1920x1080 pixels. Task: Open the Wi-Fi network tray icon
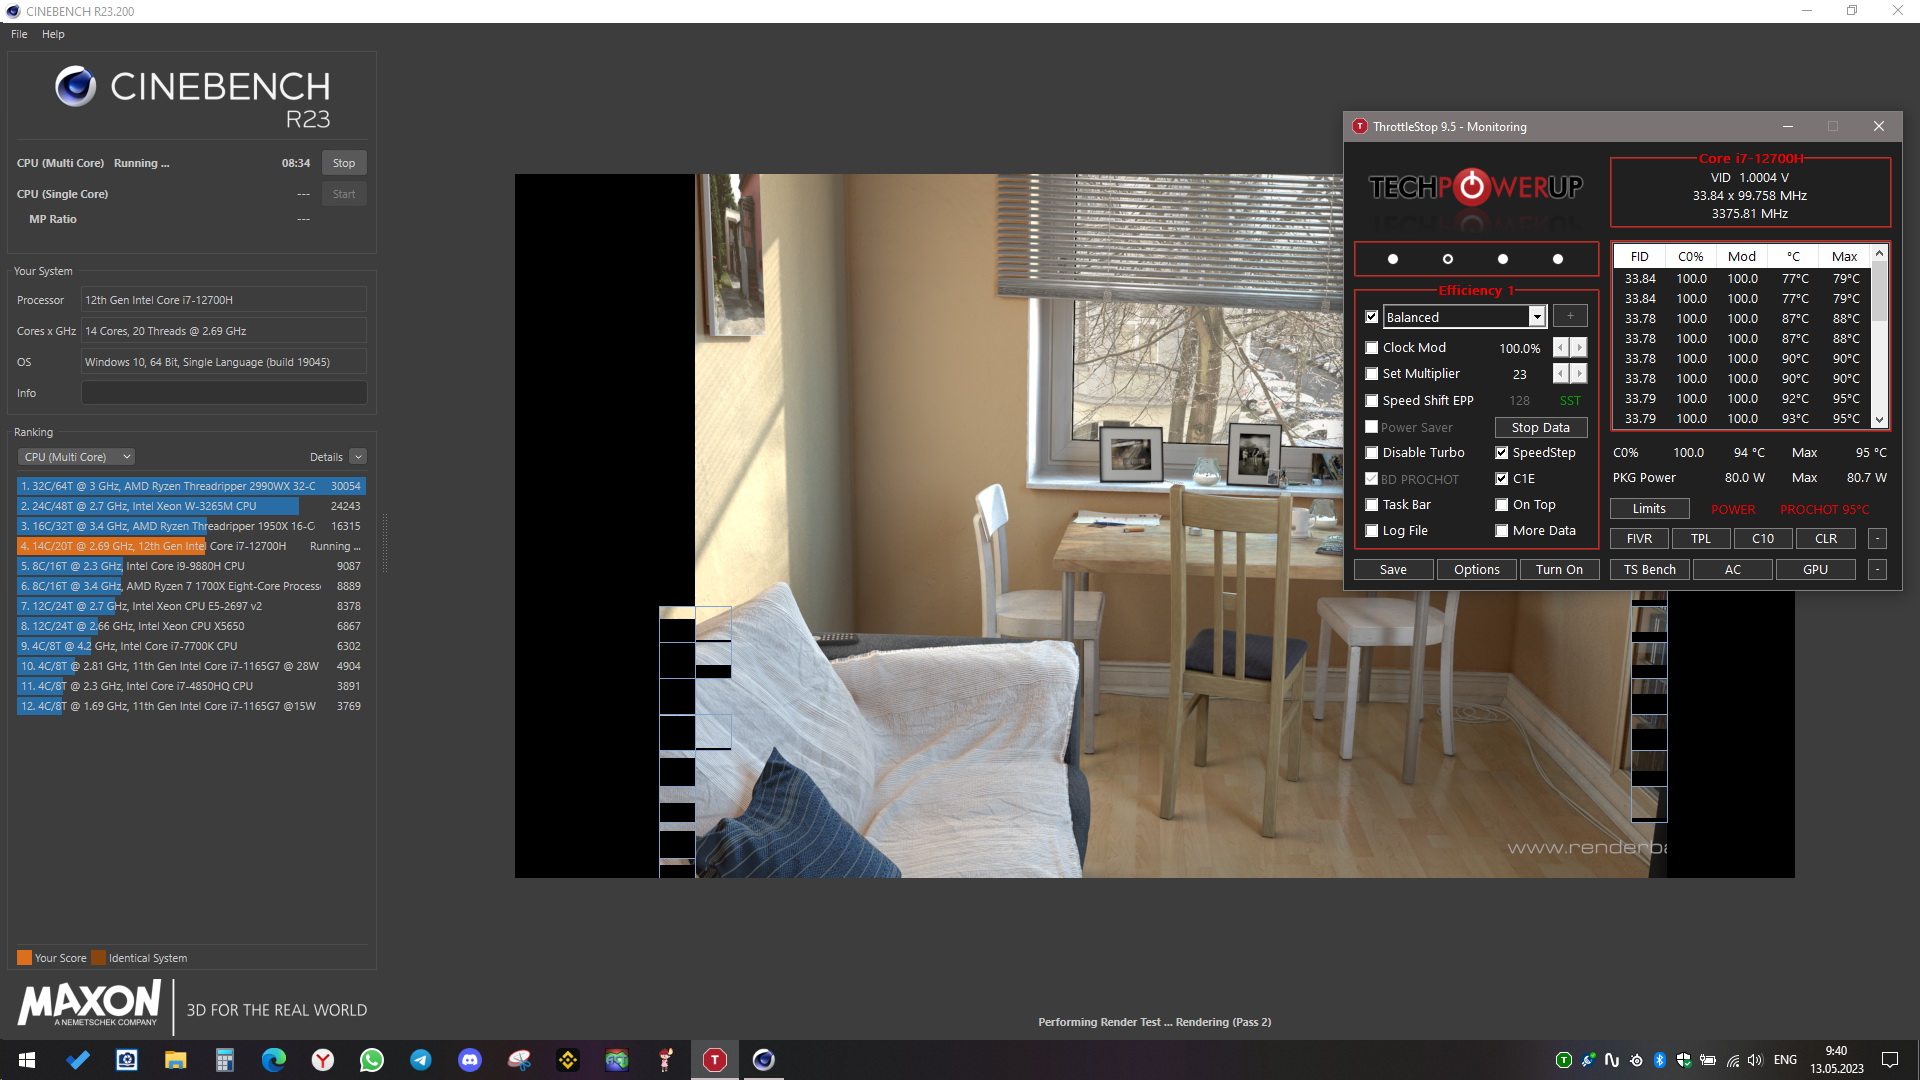click(1732, 1060)
